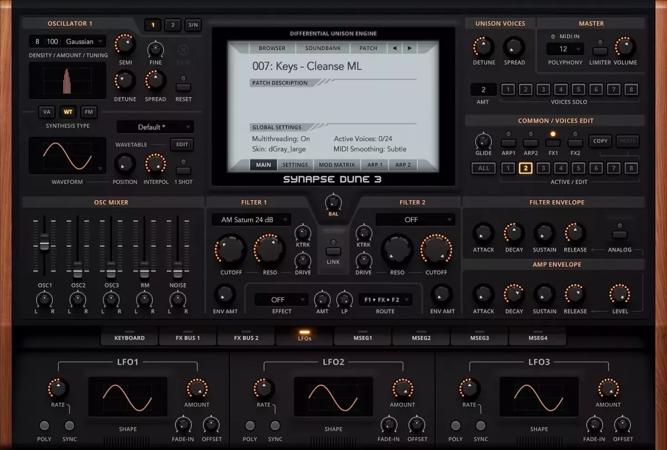Solo voice 3 in Voices Solo
667x450 pixels.
pos(543,90)
